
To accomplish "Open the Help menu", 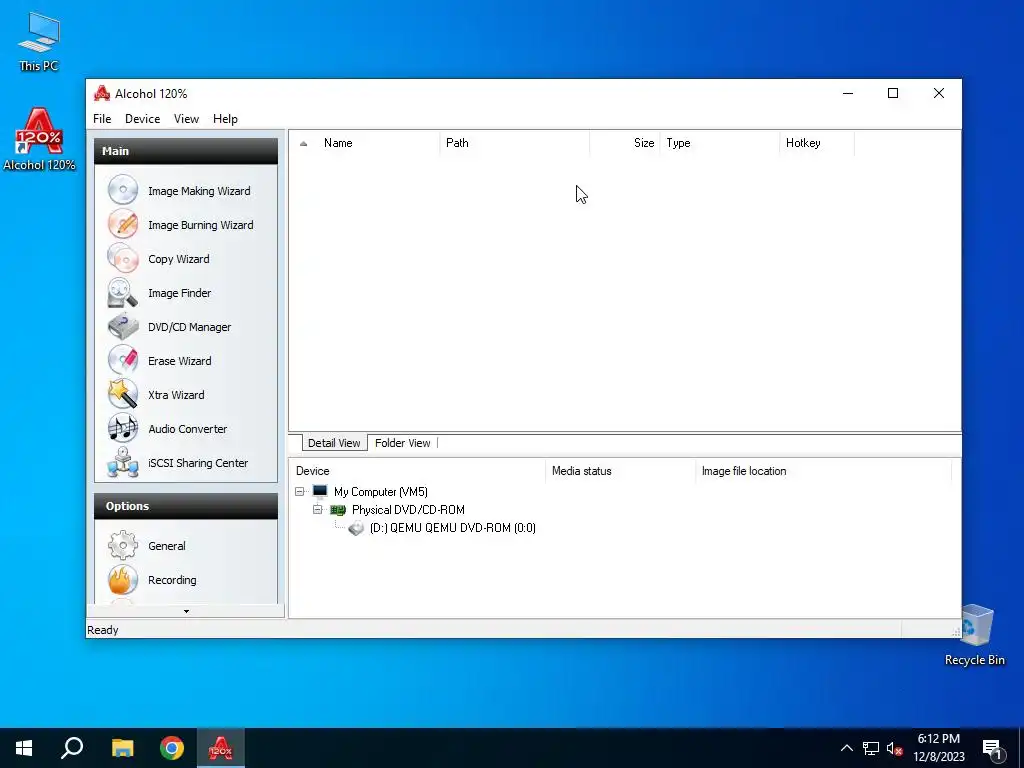I will click(225, 119).
